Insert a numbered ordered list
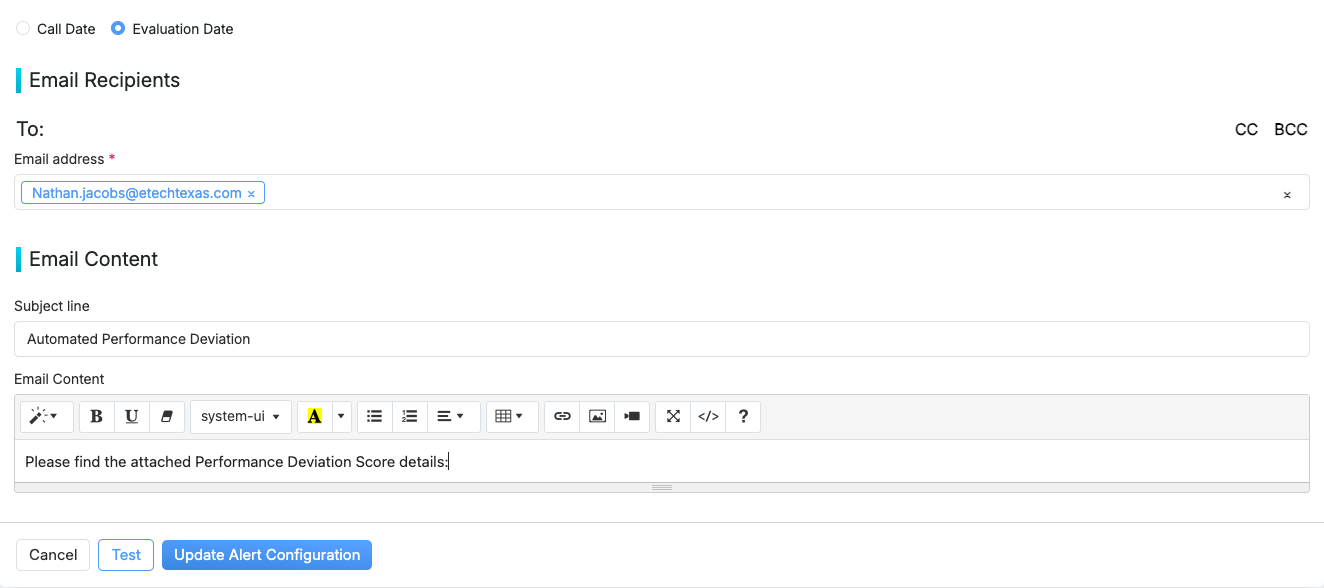The height and width of the screenshot is (588, 1324). click(x=410, y=416)
